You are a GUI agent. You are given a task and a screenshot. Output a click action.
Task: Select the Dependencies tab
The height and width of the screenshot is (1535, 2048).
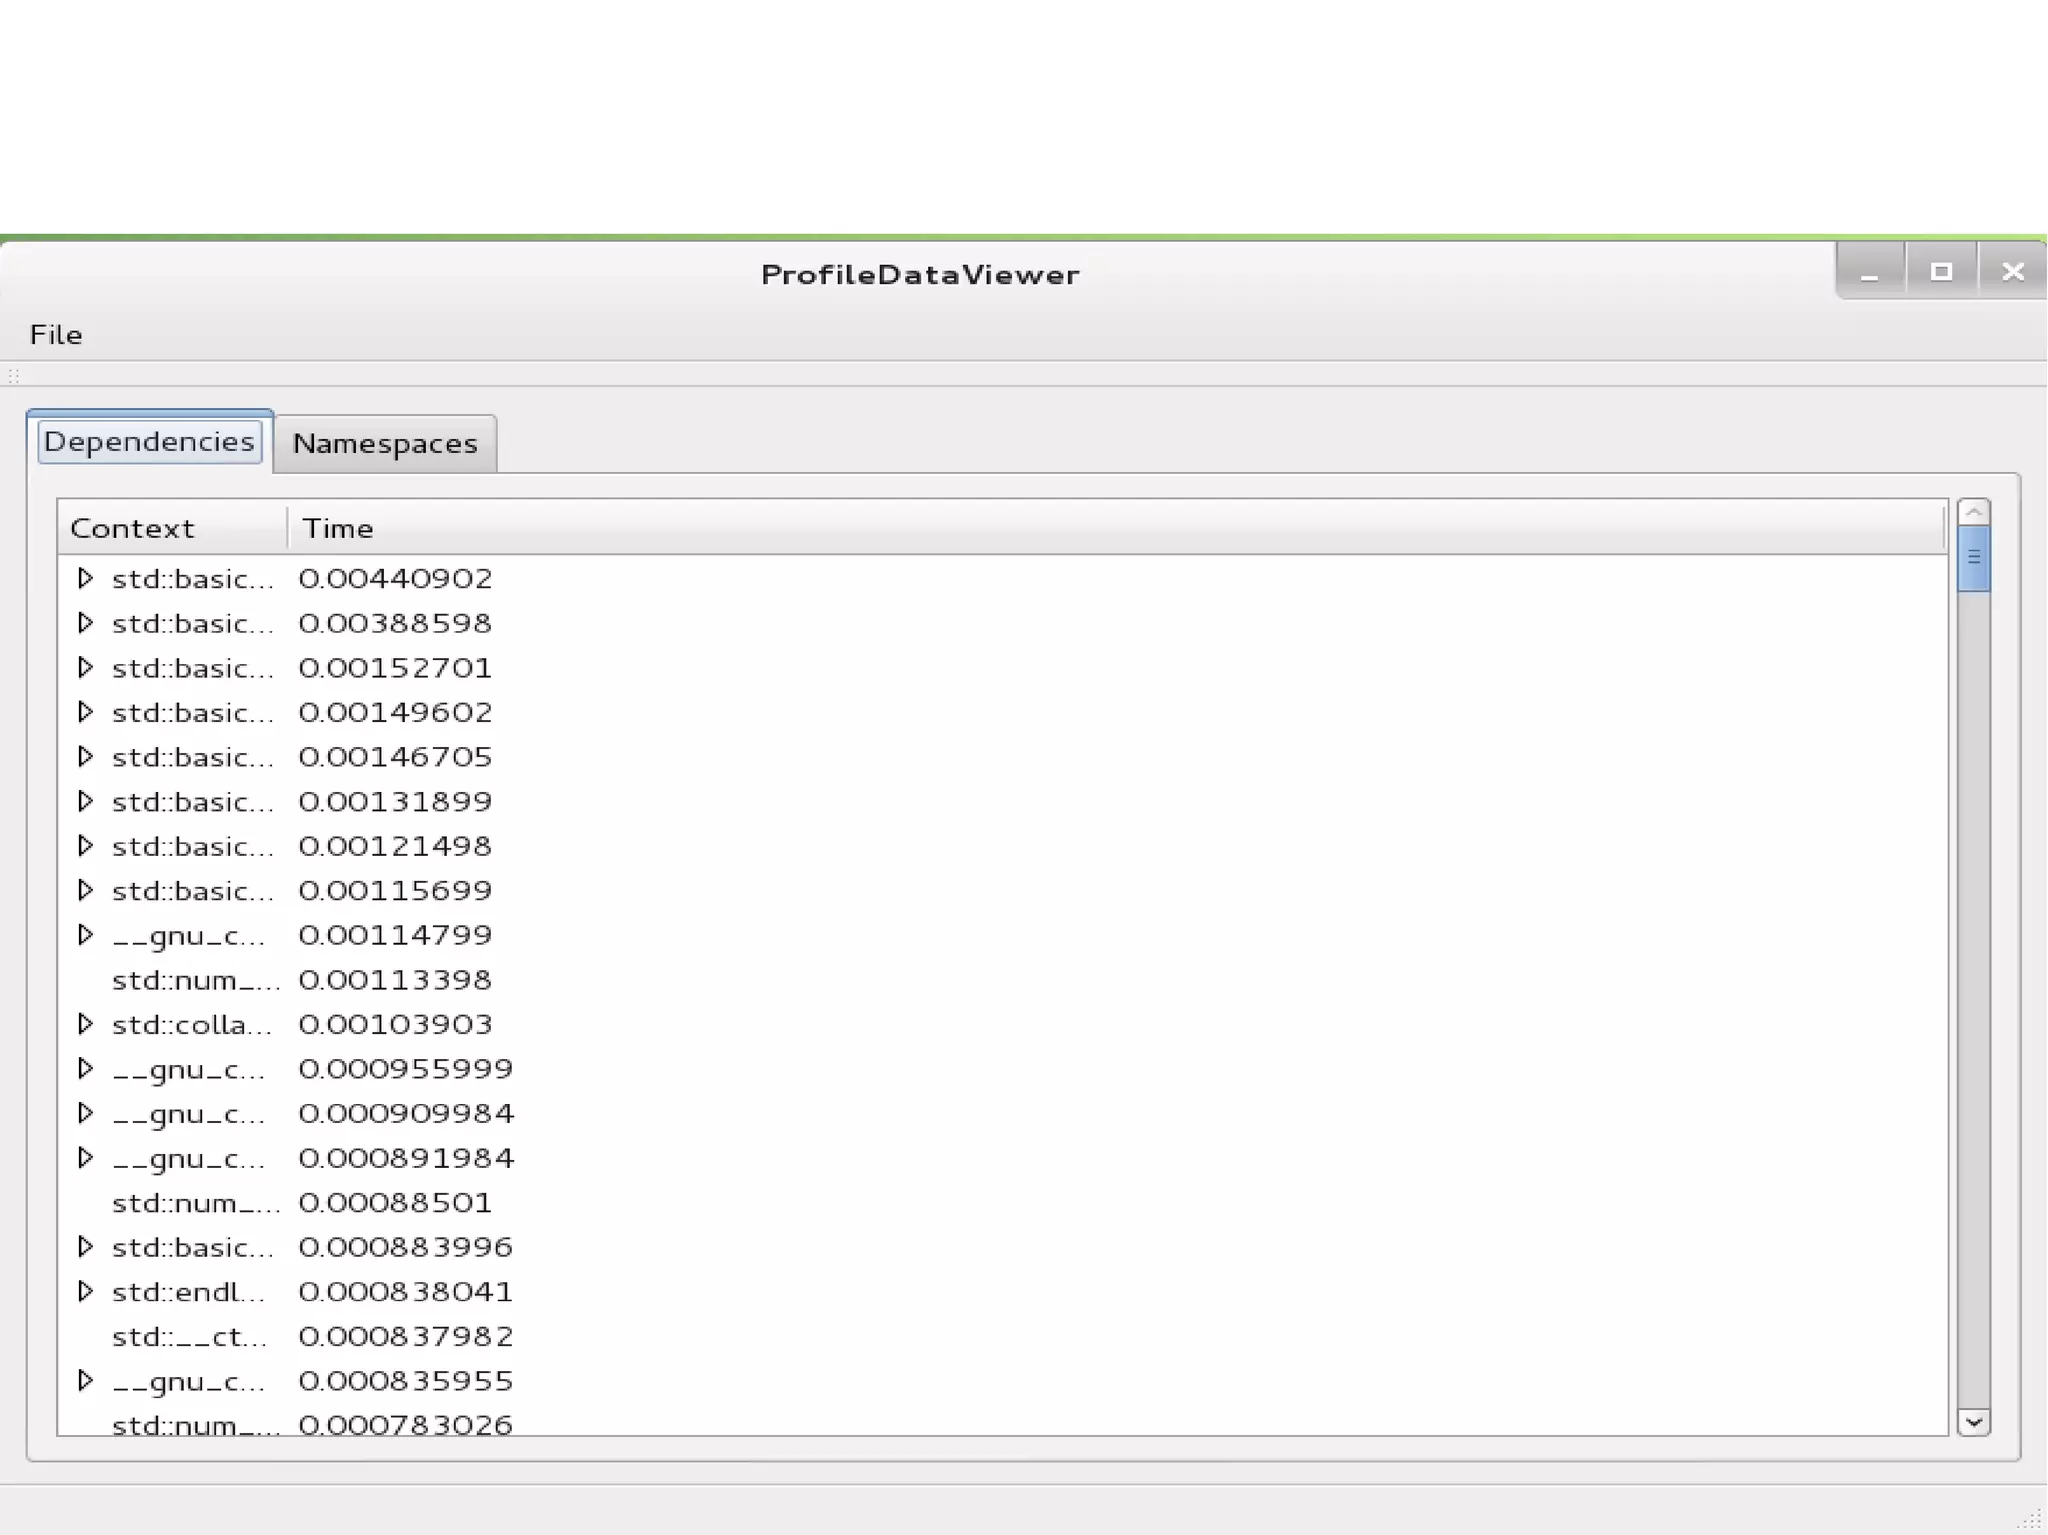(x=150, y=441)
